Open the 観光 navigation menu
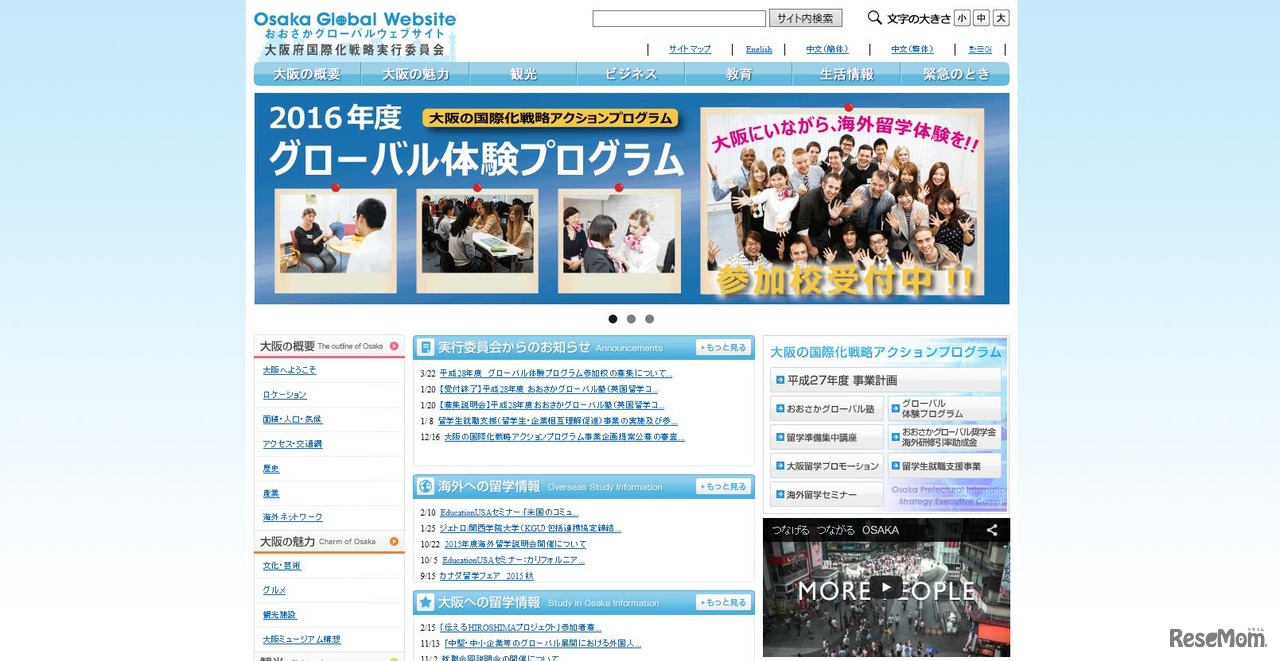Viewport: 1280px width, 661px height. pyautogui.click(x=521, y=73)
